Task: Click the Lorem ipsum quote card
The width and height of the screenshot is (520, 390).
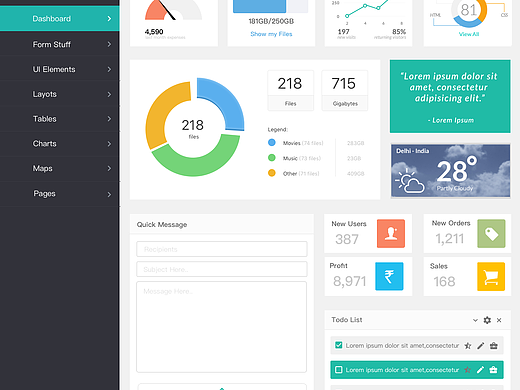Action: coord(450,96)
